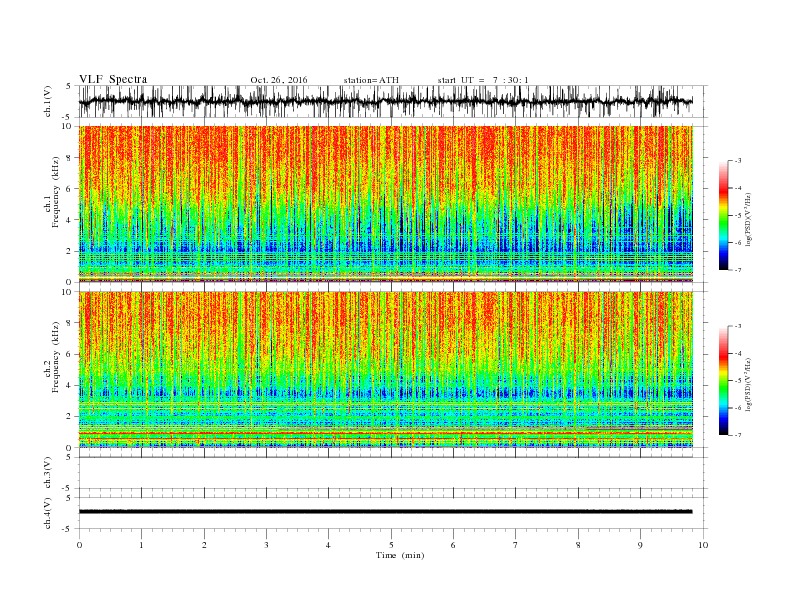
Task: Click the "VLF Spectra" plot title
Action: 113,79
